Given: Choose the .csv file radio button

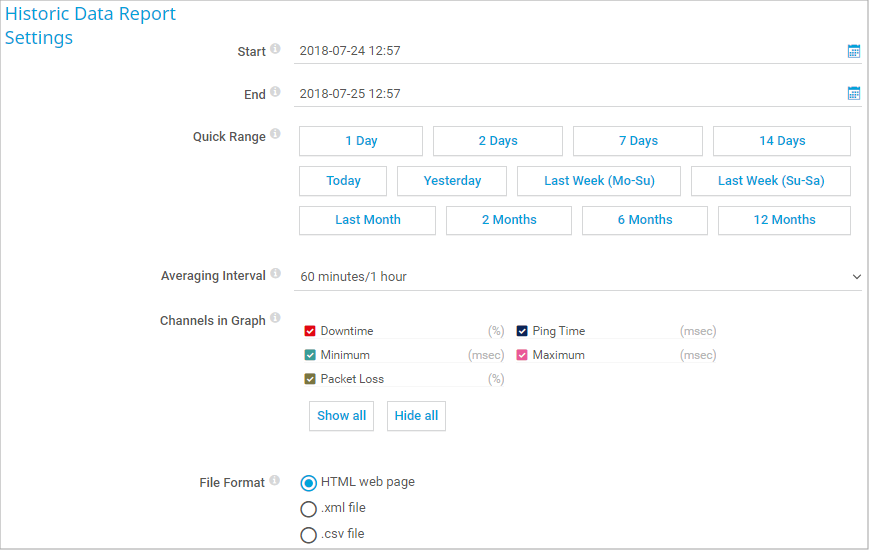Looking at the screenshot, I should tap(309, 535).
